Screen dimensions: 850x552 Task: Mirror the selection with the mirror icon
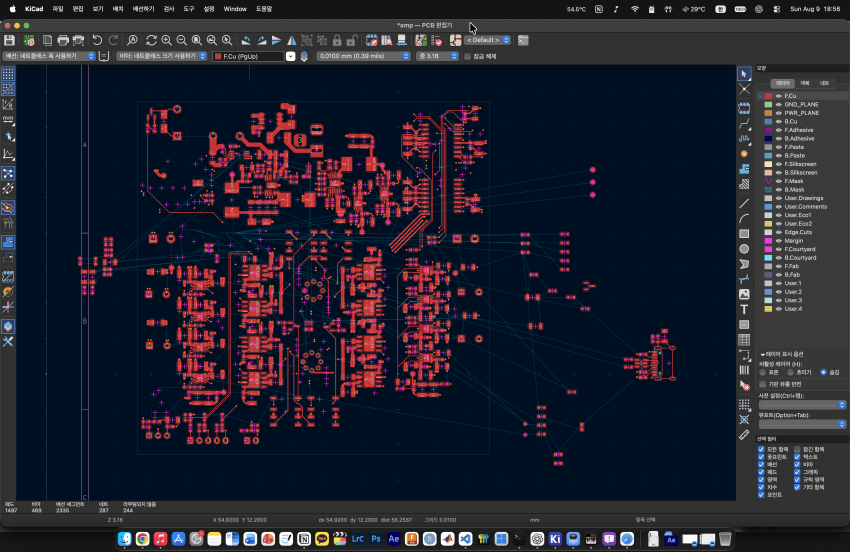pos(292,40)
